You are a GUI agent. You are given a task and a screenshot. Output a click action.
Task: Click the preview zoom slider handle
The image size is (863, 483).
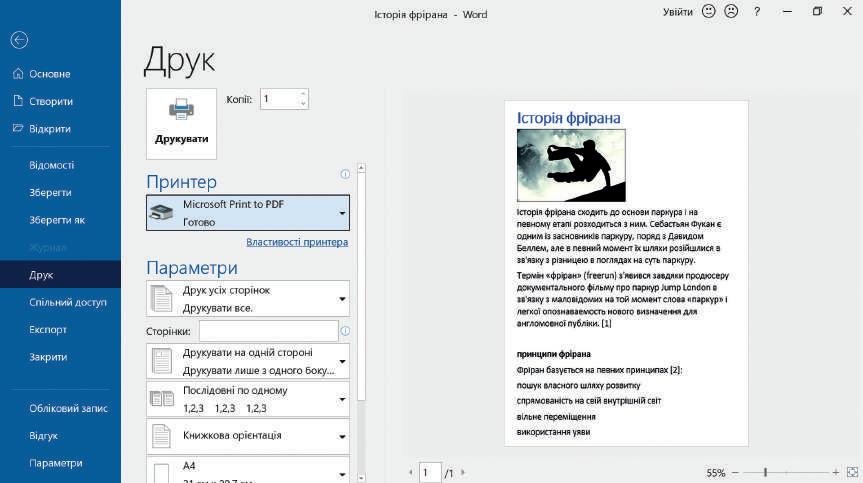coord(766,472)
